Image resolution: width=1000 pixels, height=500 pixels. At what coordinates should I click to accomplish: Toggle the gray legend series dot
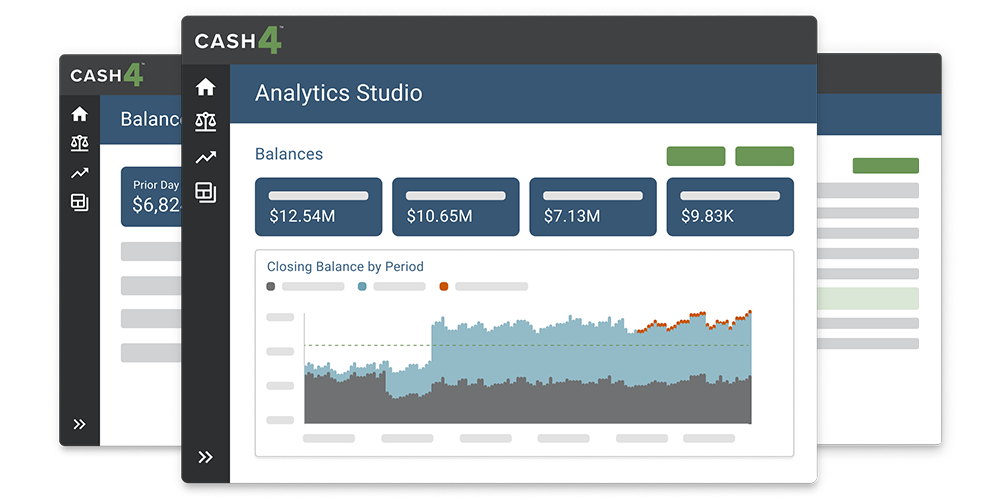click(271, 287)
